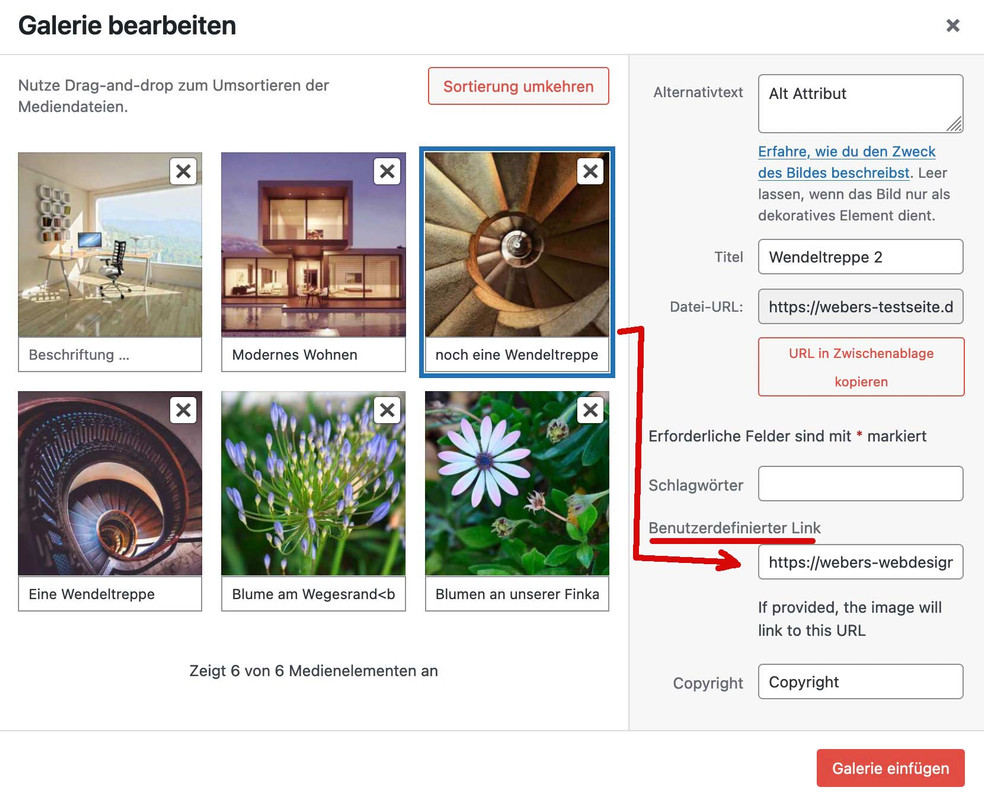Click 'Zeigt 6 von 6 Medienelementen an' text
The height and width of the screenshot is (800, 984).
(x=313, y=671)
